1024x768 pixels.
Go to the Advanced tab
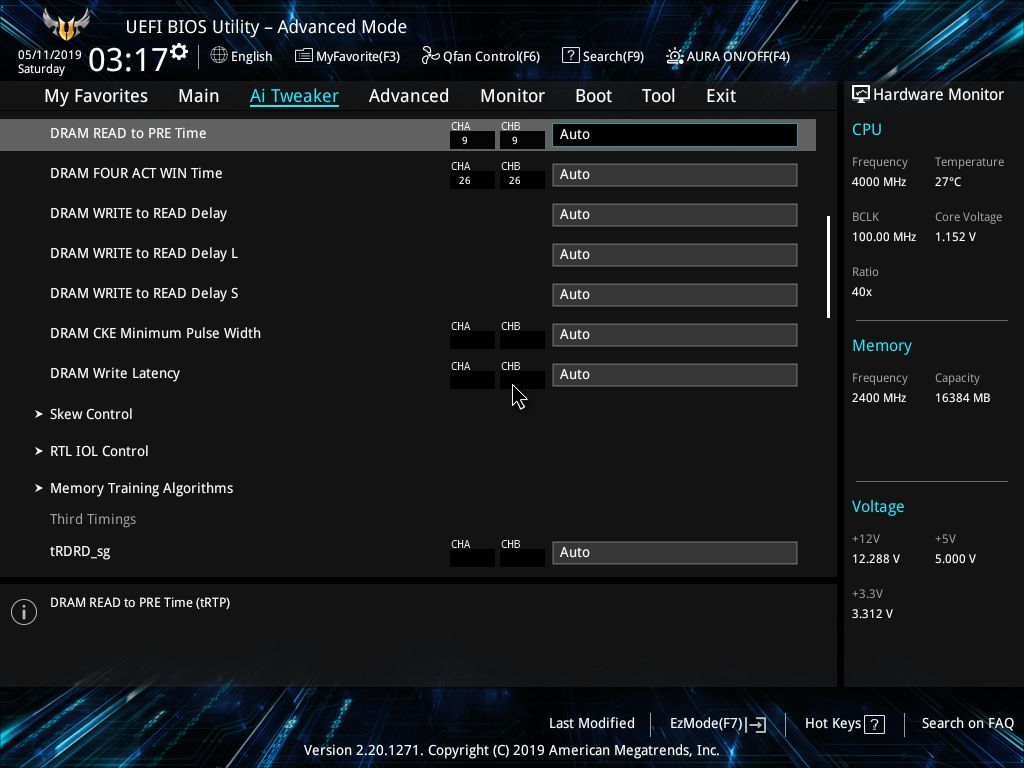(x=409, y=96)
